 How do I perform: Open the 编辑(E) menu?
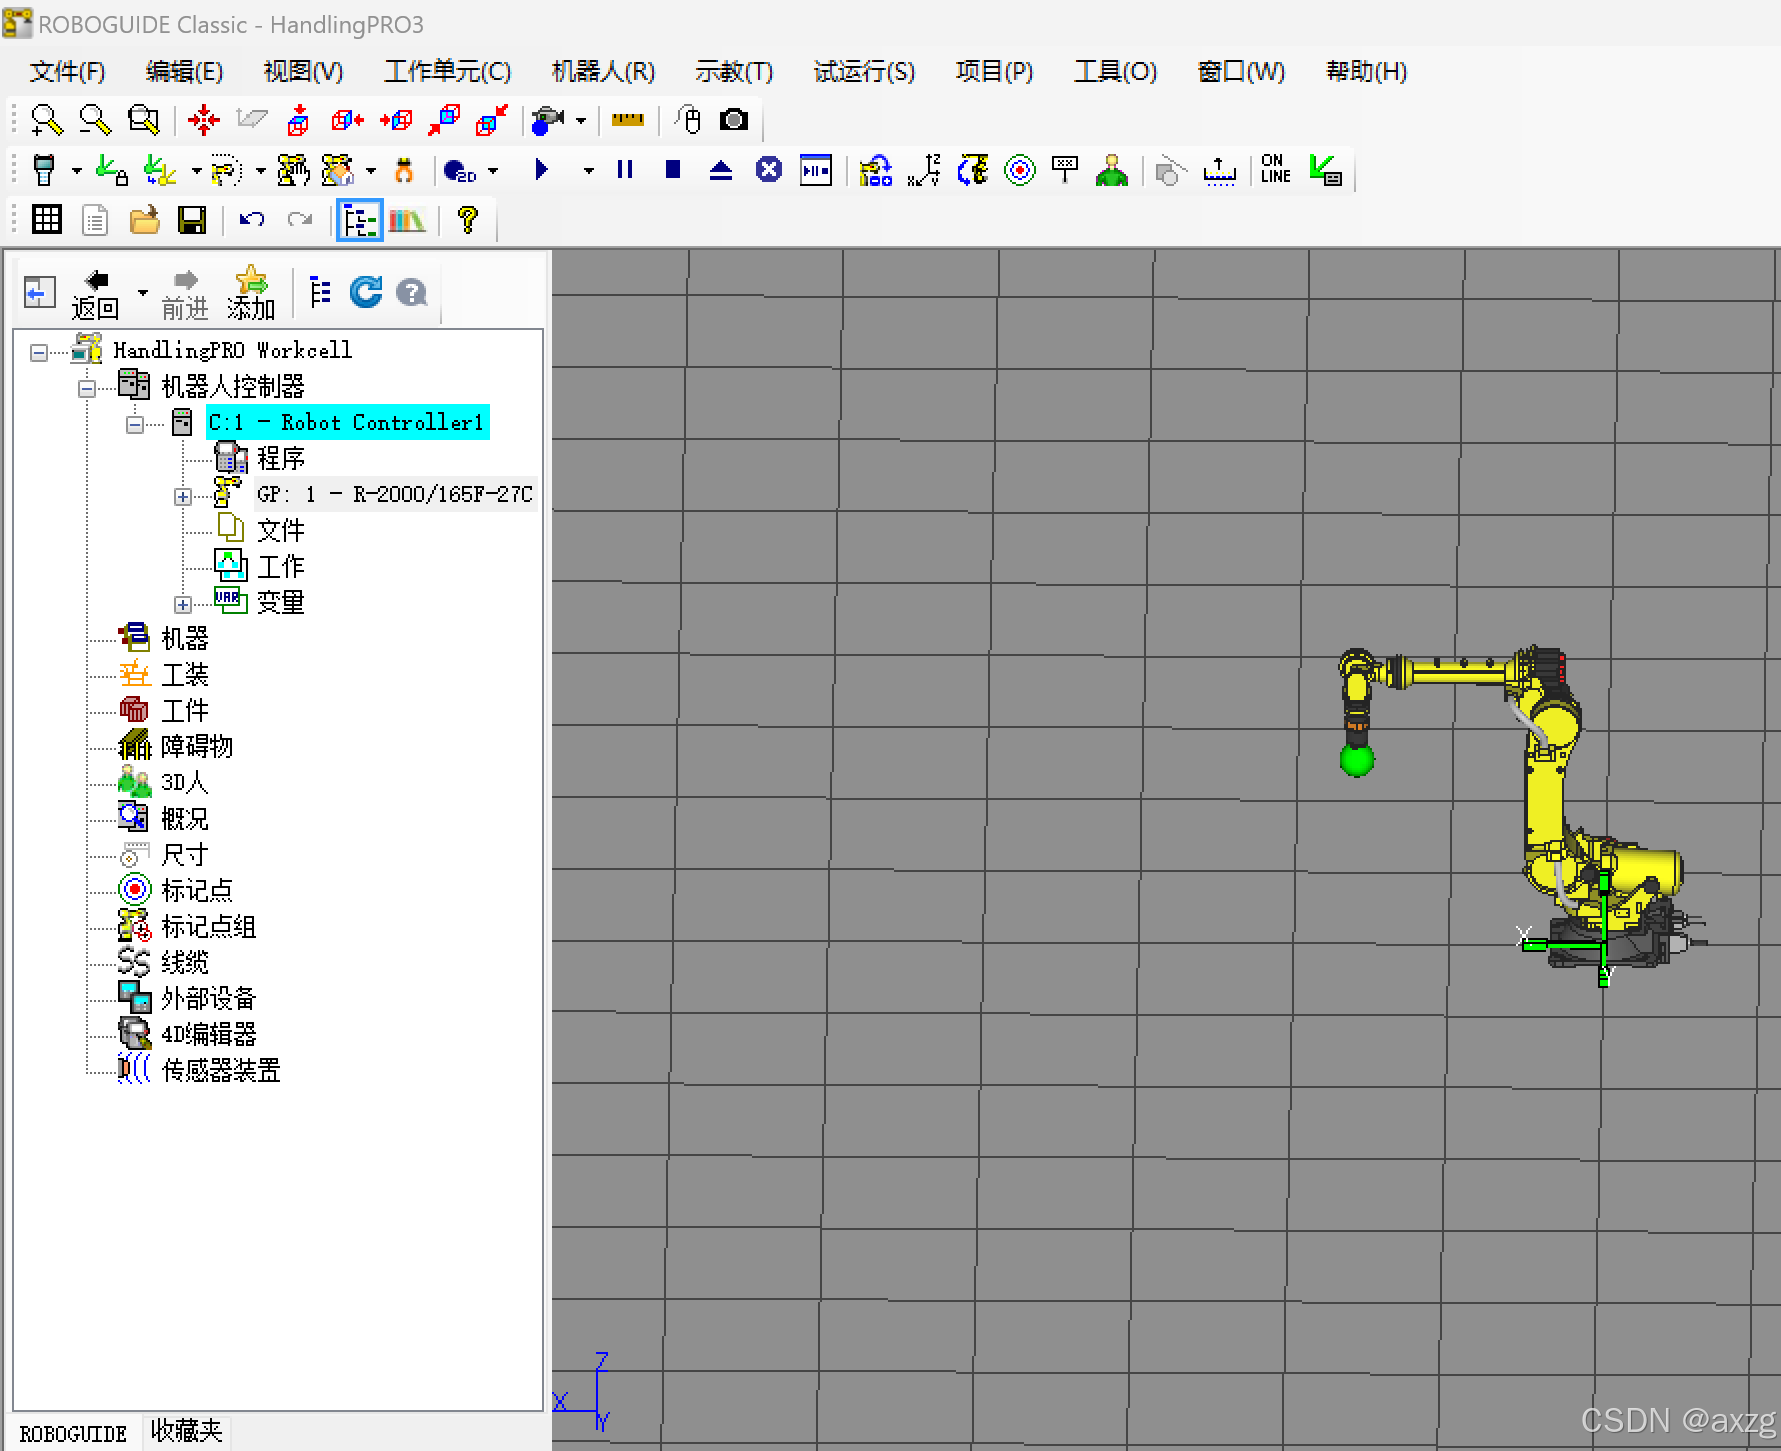click(x=184, y=72)
